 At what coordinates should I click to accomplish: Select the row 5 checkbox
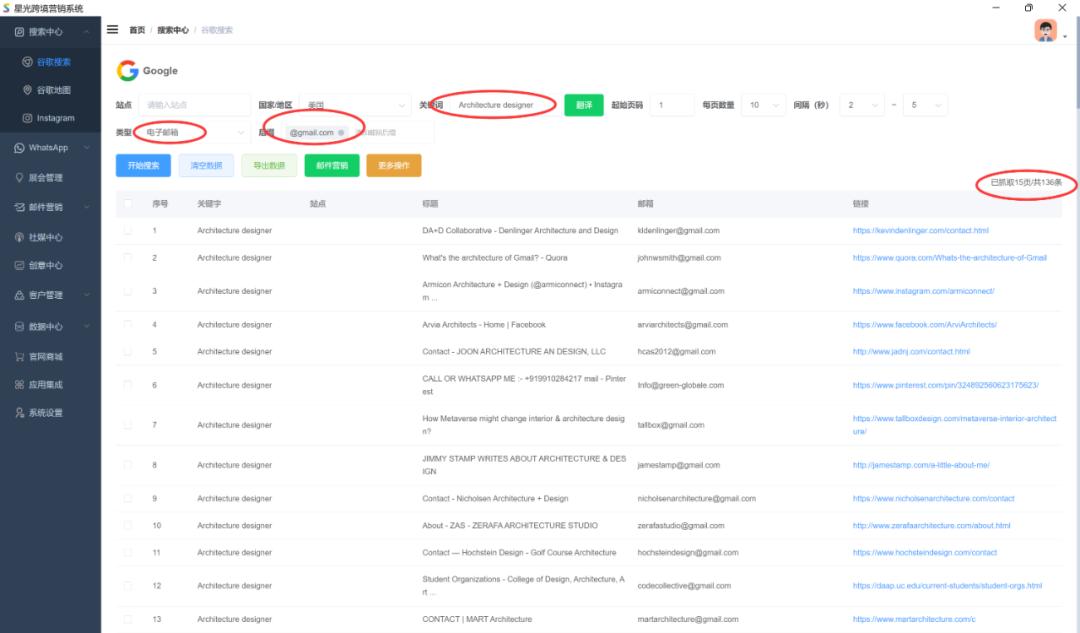pos(127,352)
